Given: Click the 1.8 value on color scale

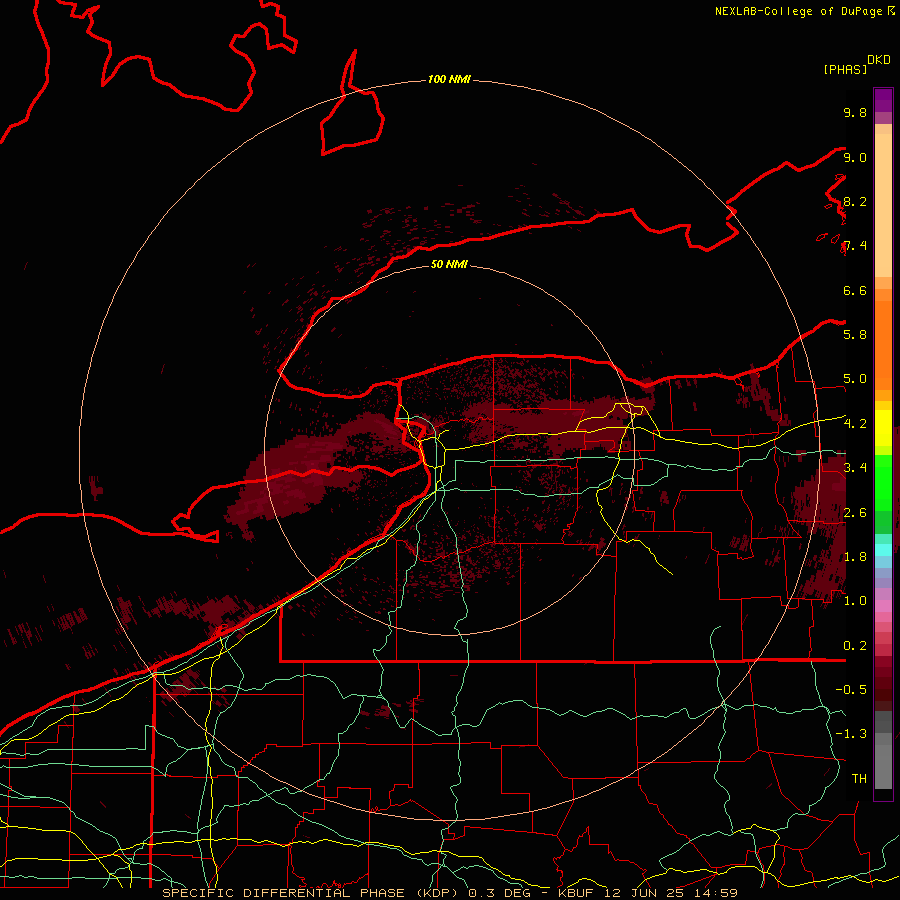Looking at the screenshot, I should [855, 557].
